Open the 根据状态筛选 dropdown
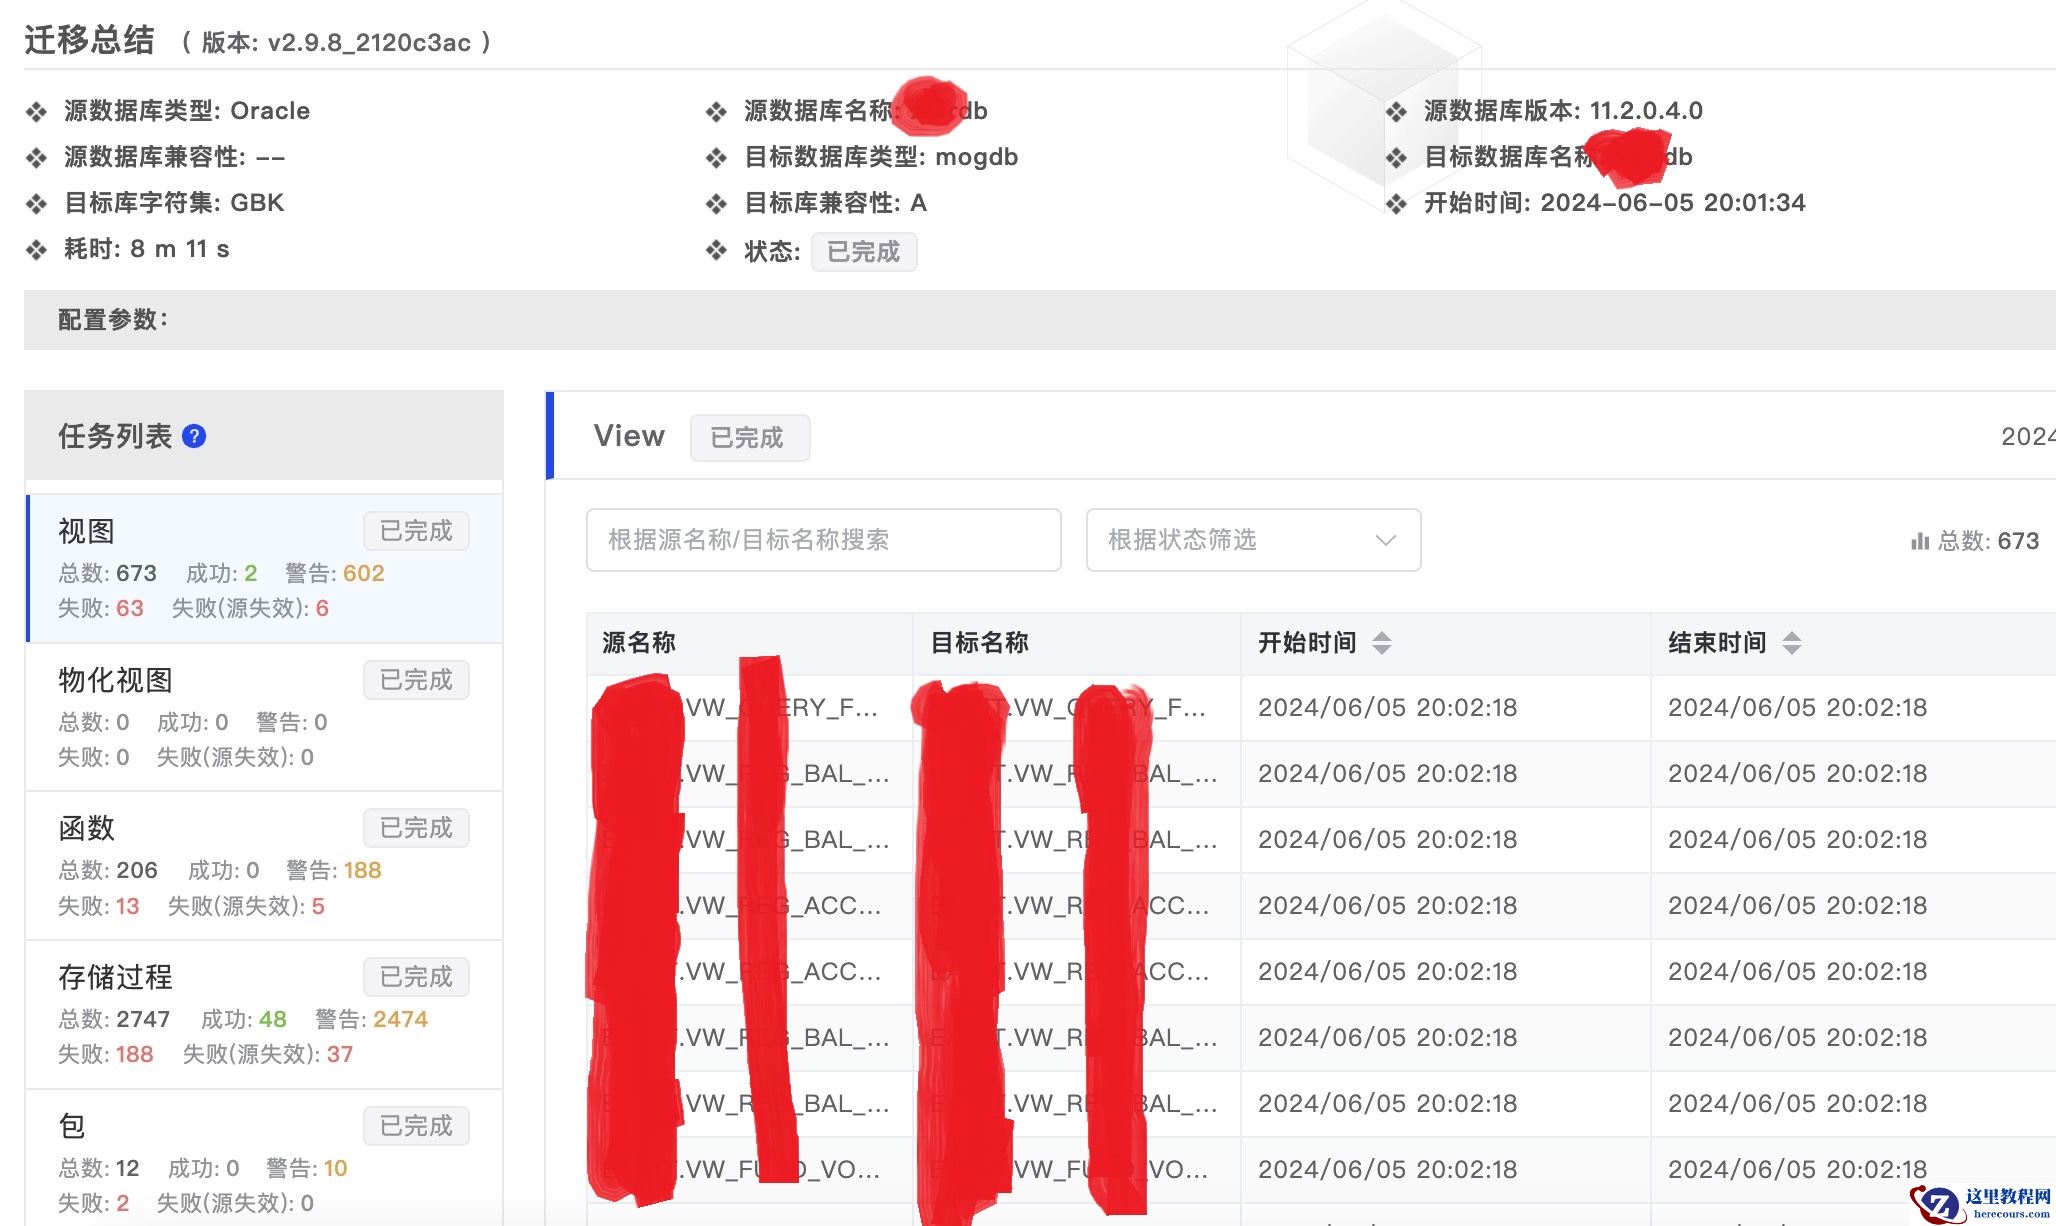The height and width of the screenshot is (1226, 2056). [1251, 540]
